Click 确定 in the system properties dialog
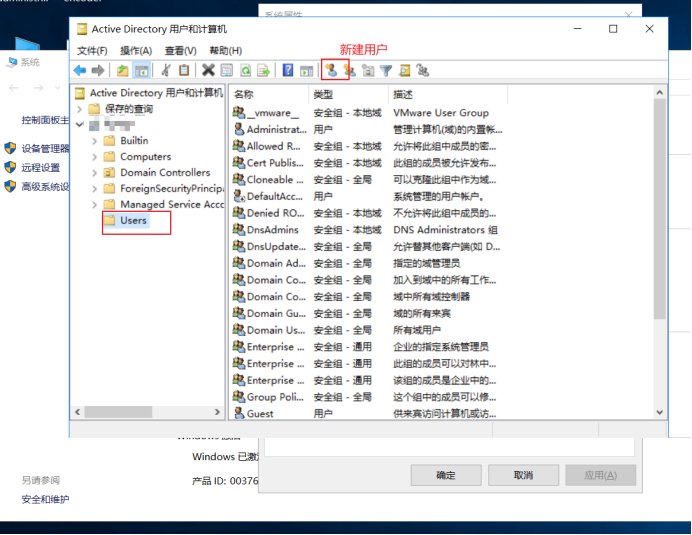 coord(446,475)
